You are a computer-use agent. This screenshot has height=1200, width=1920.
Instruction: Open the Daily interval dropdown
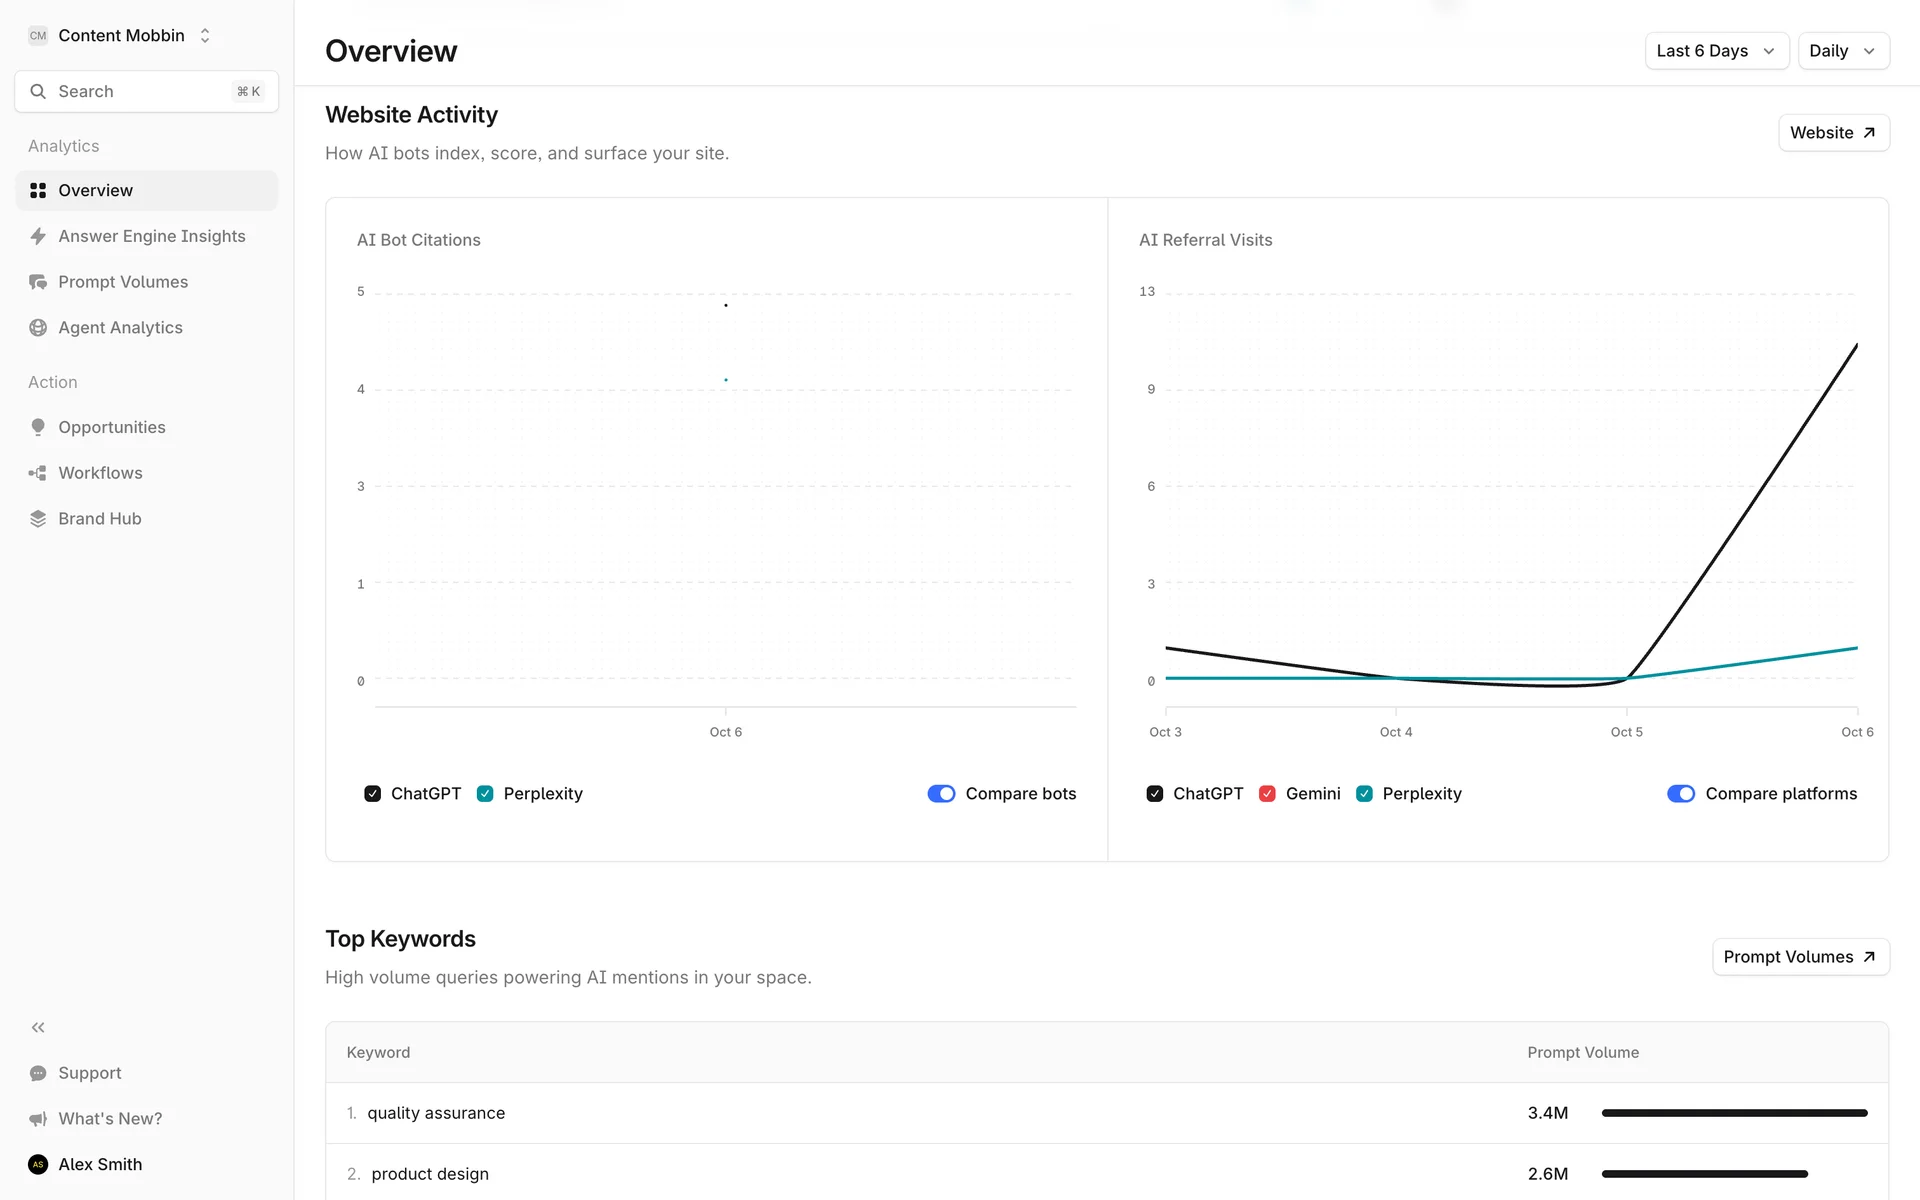[x=1842, y=51]
